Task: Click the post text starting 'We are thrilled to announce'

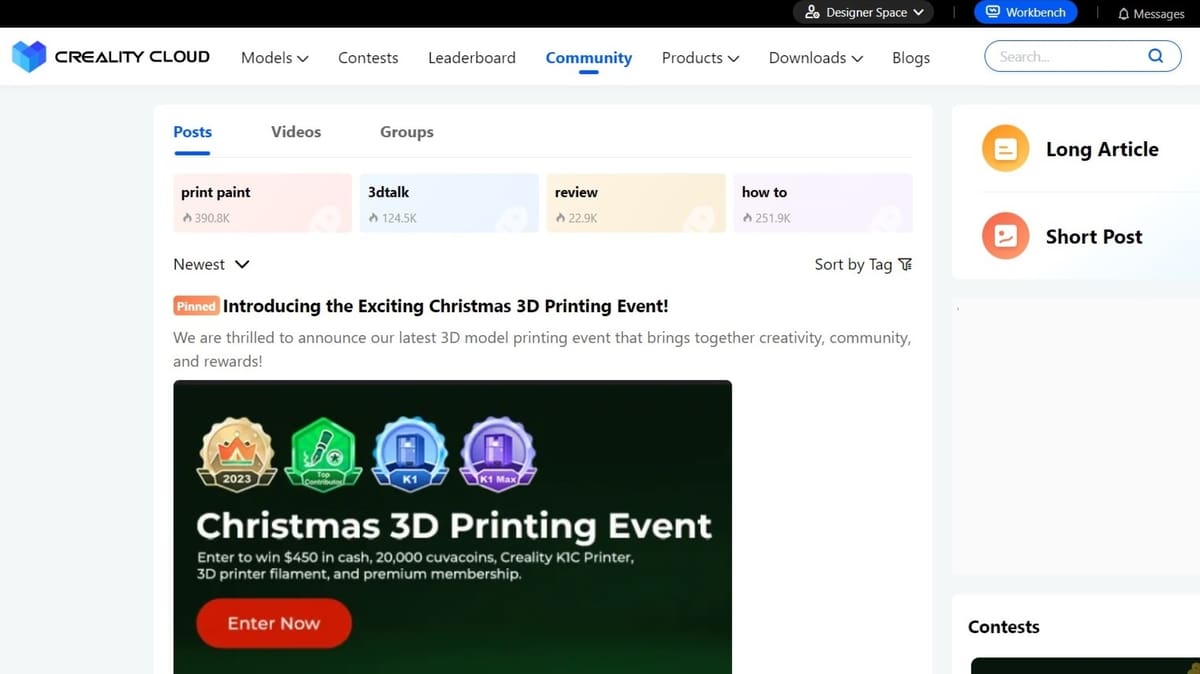Action: point(542,349)
